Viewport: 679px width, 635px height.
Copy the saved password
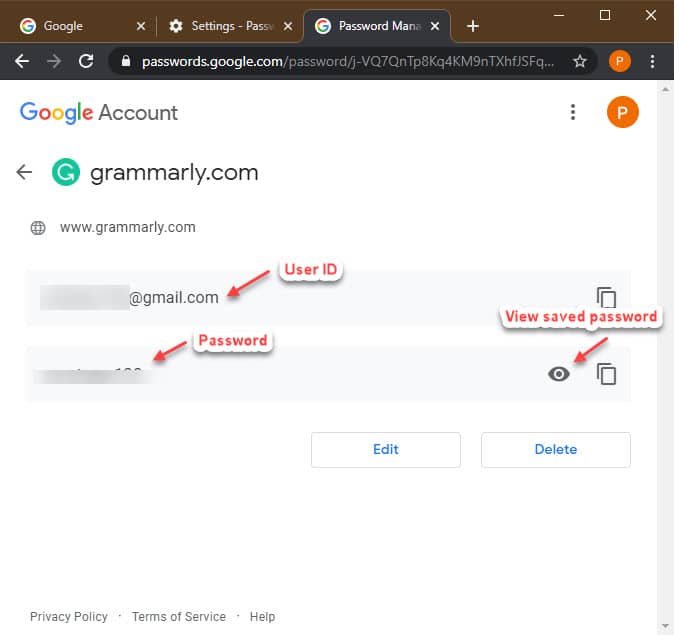tap(606, 374)
